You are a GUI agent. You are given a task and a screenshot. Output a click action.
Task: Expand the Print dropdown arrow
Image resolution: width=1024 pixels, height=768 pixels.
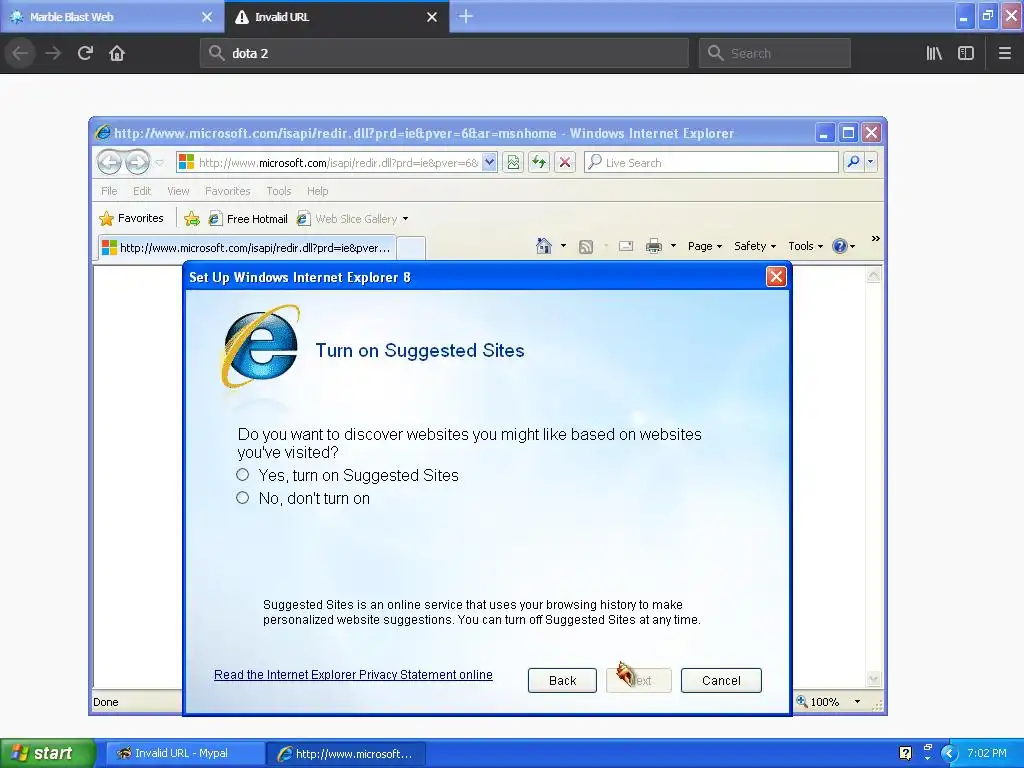coord(673,246)
